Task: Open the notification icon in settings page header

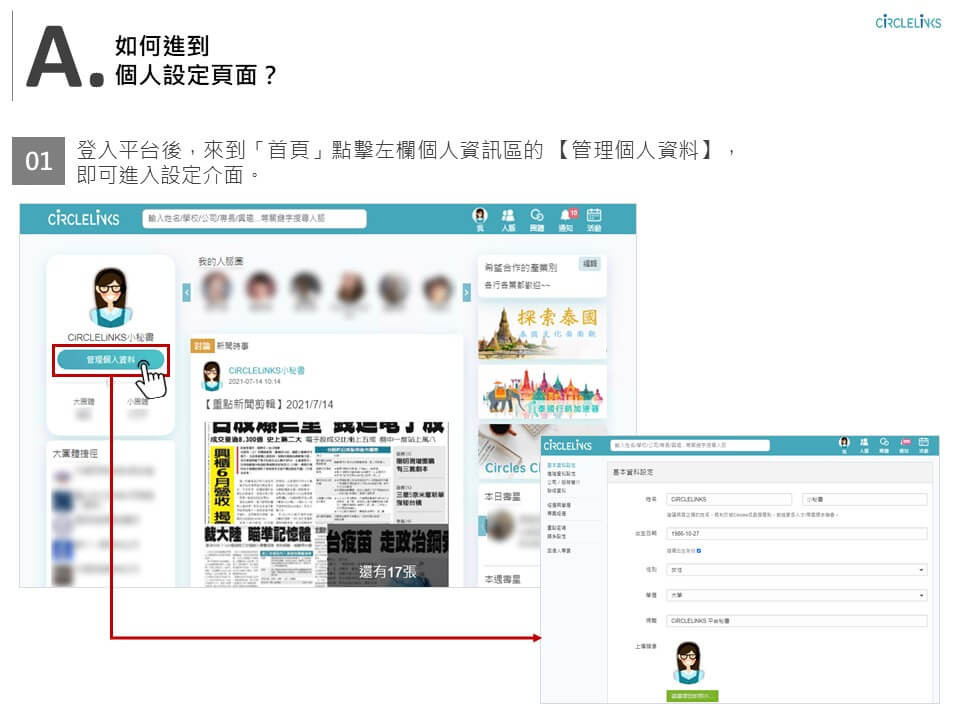Action: click(904, 445)
